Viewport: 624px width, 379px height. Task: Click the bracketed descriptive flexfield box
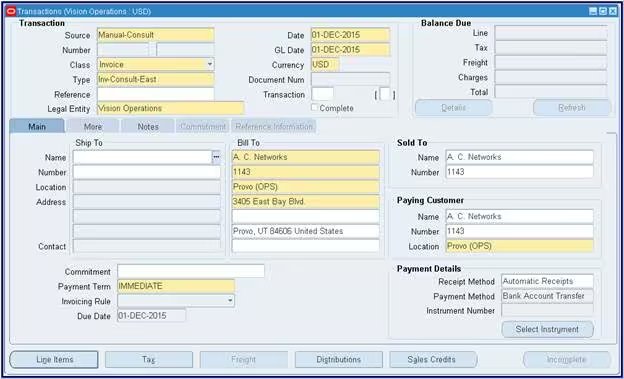point(386,95)
